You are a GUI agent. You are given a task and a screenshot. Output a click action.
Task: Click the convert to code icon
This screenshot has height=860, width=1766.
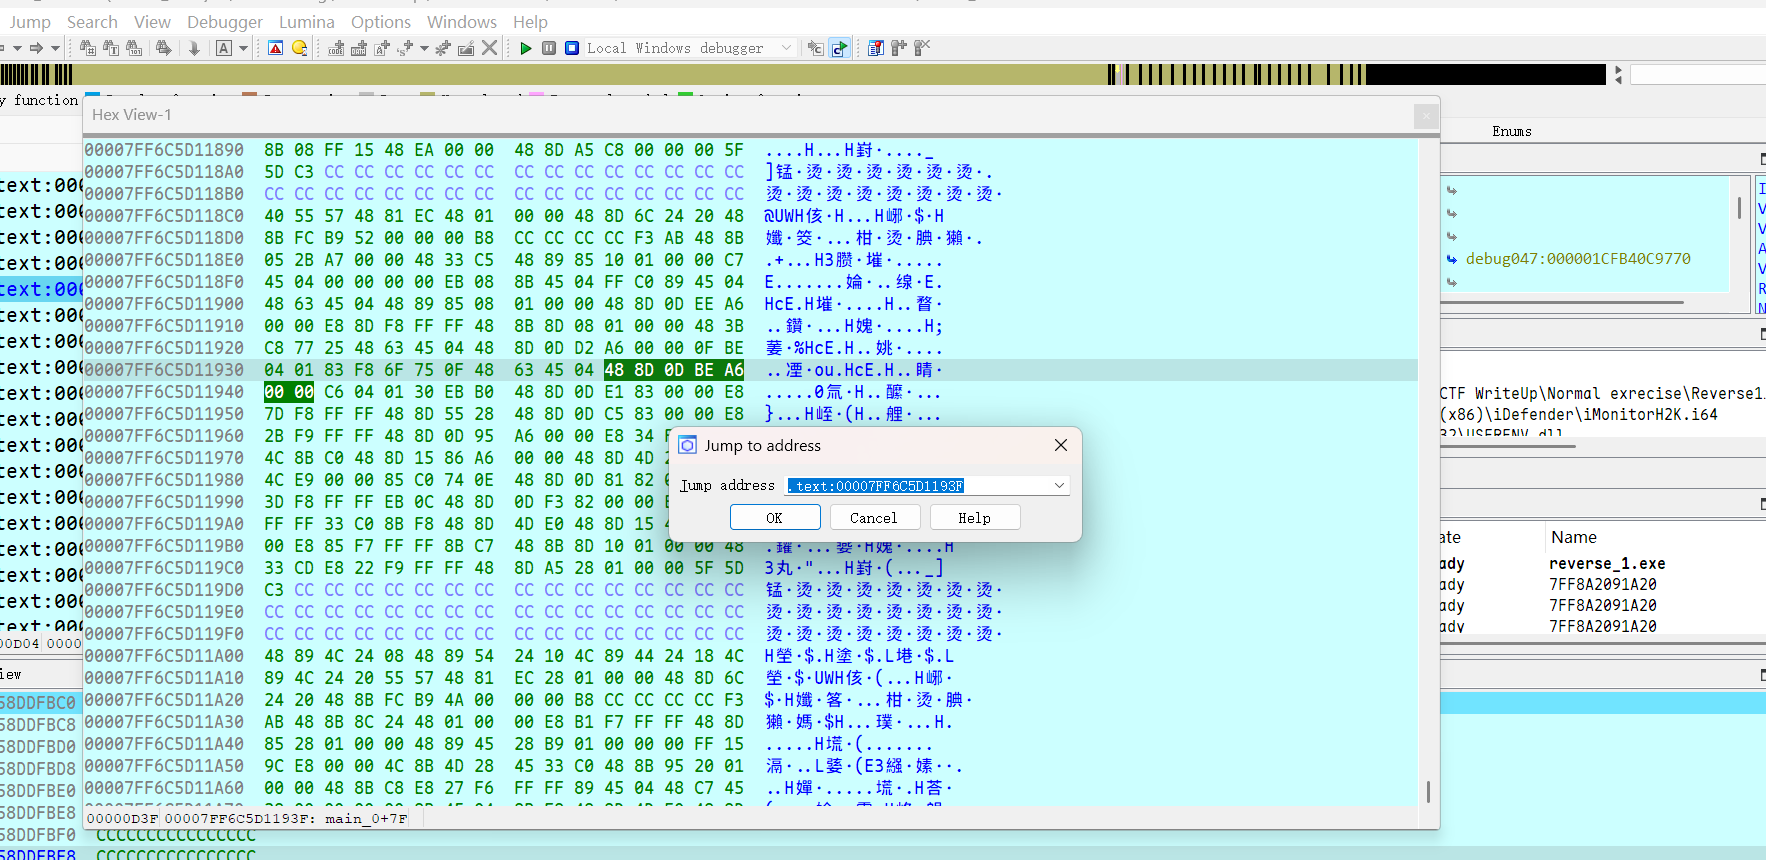(x=336, y=48)
